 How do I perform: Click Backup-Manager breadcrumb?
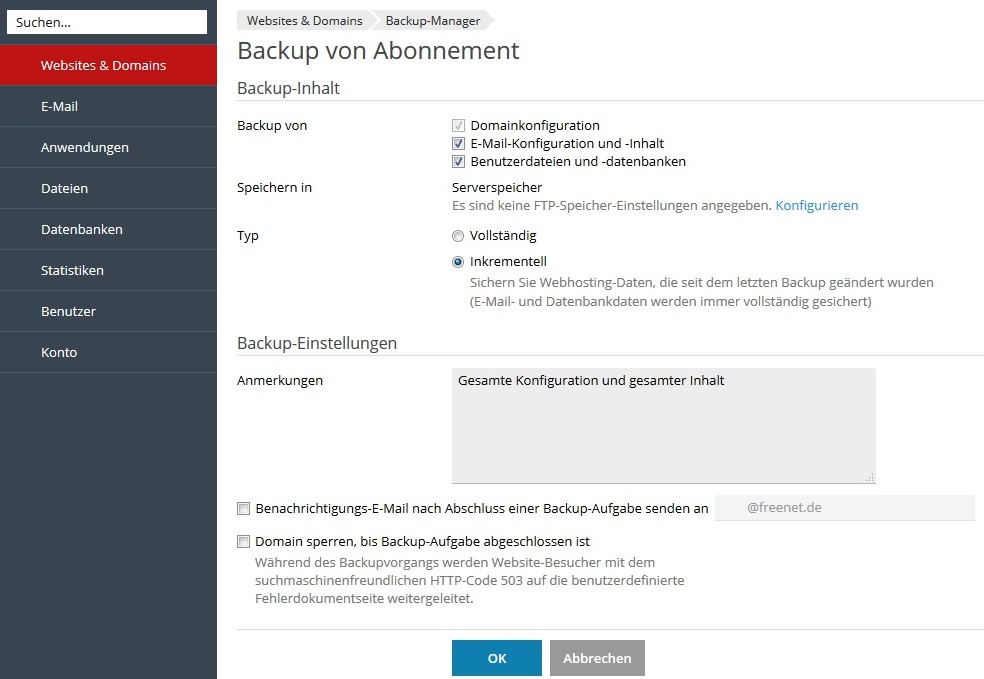(433, 21)
